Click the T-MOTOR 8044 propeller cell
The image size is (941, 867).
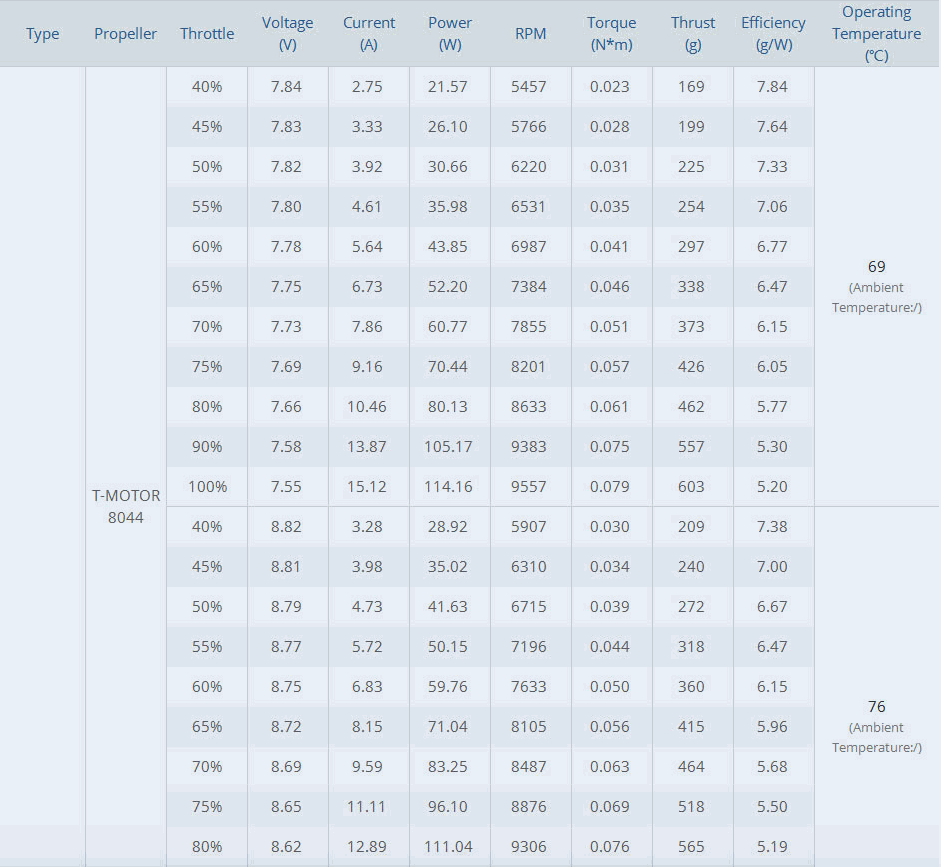pyautogui.click(x=126, y=506)
